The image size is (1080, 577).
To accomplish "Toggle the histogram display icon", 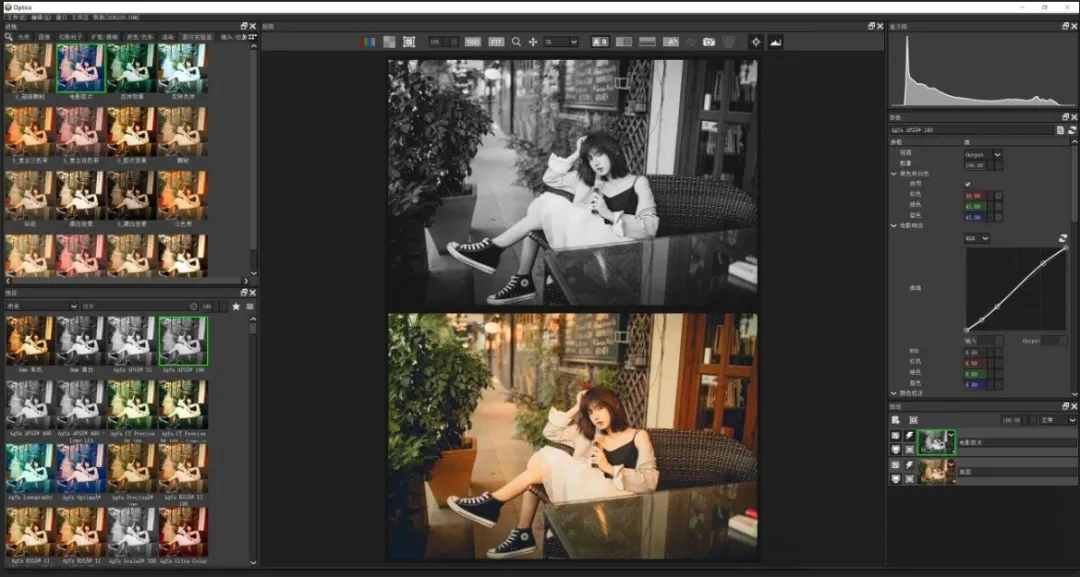I will coord(775,42).
